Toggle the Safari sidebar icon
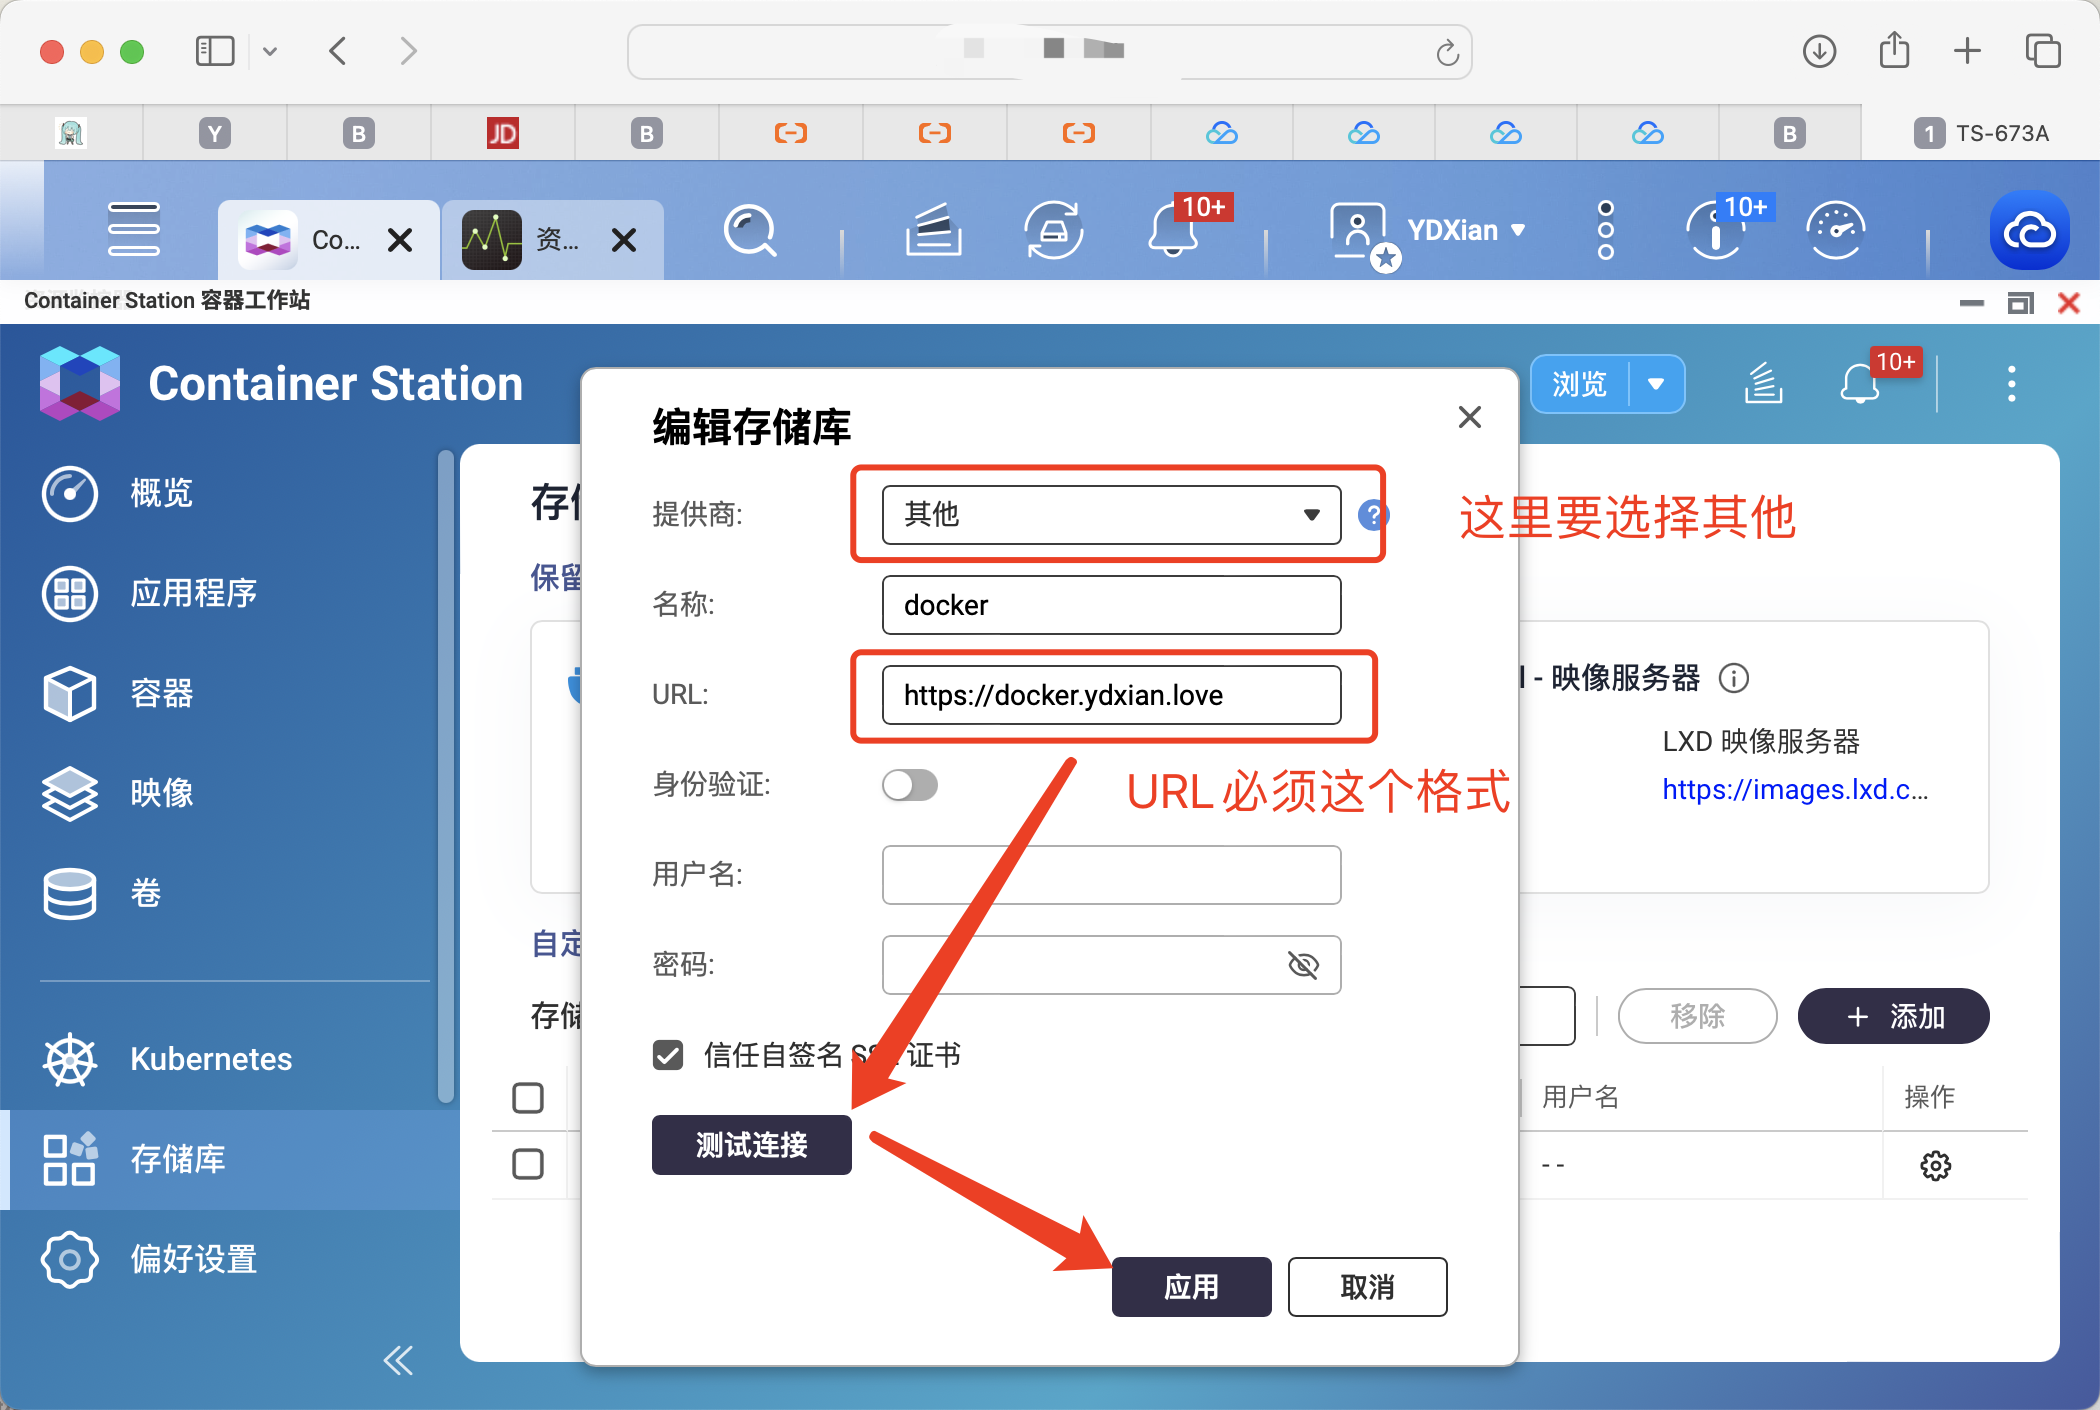 pyautogui.click(x=214, y=51)
